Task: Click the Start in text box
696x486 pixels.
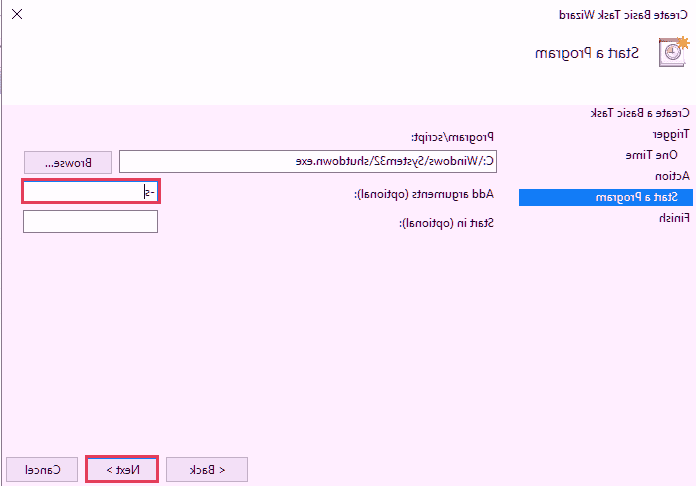Action: (x=91, y=221)
